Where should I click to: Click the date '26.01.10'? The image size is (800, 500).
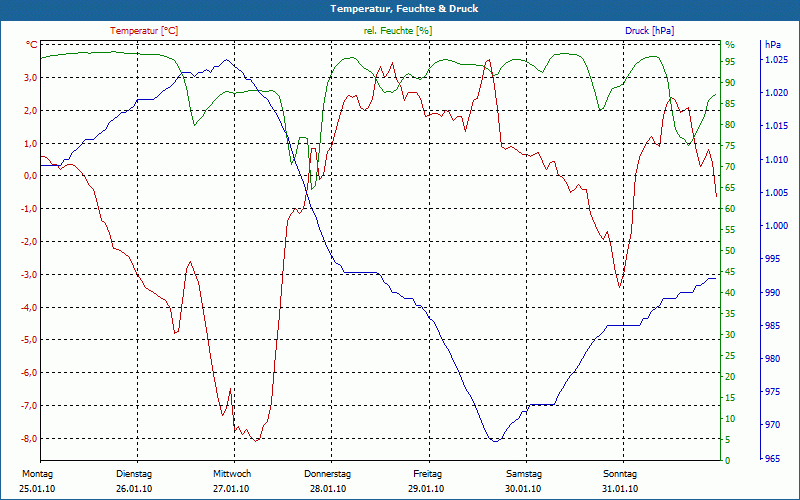point(134,489)
